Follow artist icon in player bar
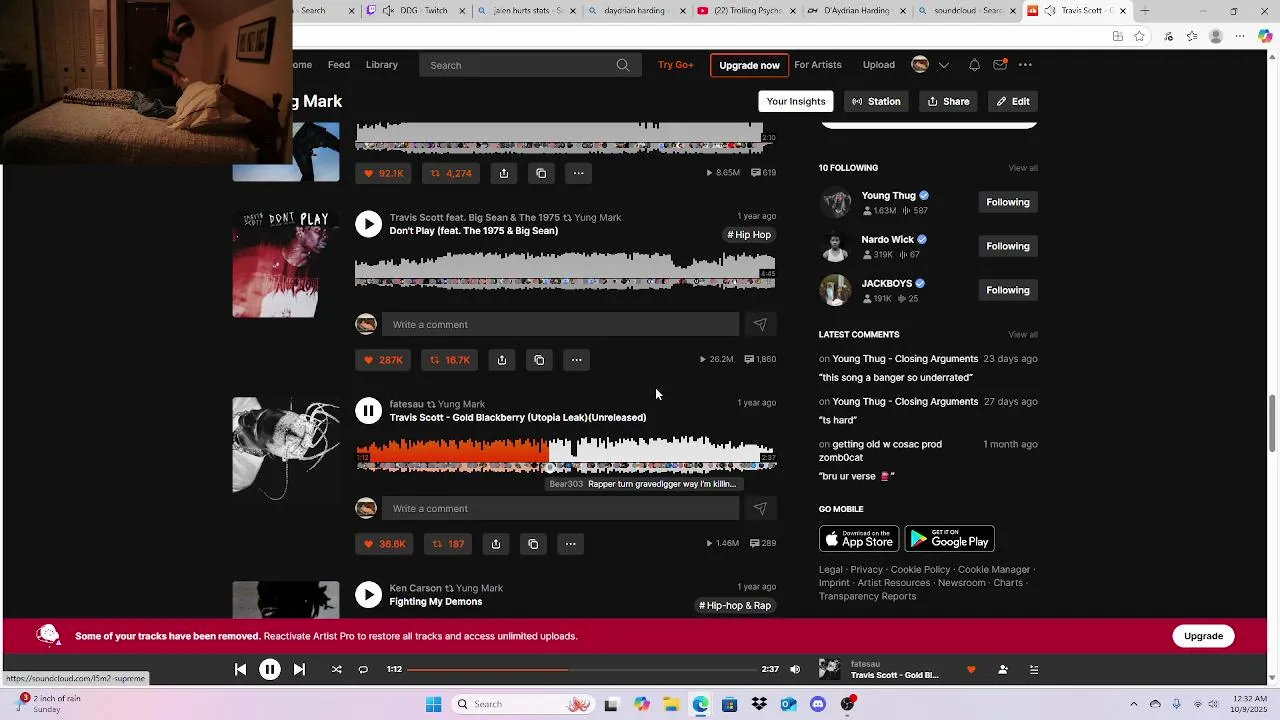Viewport: 1280px width, 720px height. pos(1003,670)
